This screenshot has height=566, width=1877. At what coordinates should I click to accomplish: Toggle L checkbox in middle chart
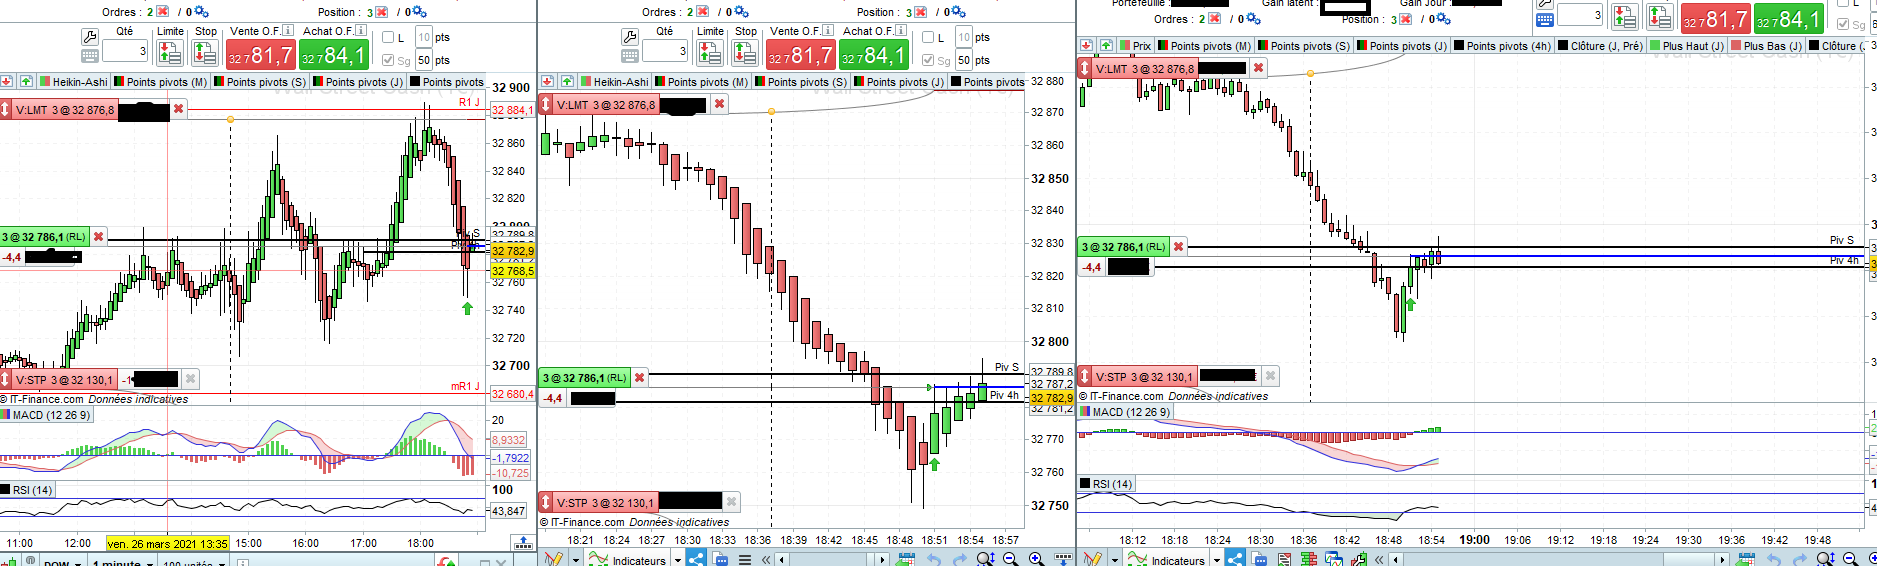tap(928, 37)
